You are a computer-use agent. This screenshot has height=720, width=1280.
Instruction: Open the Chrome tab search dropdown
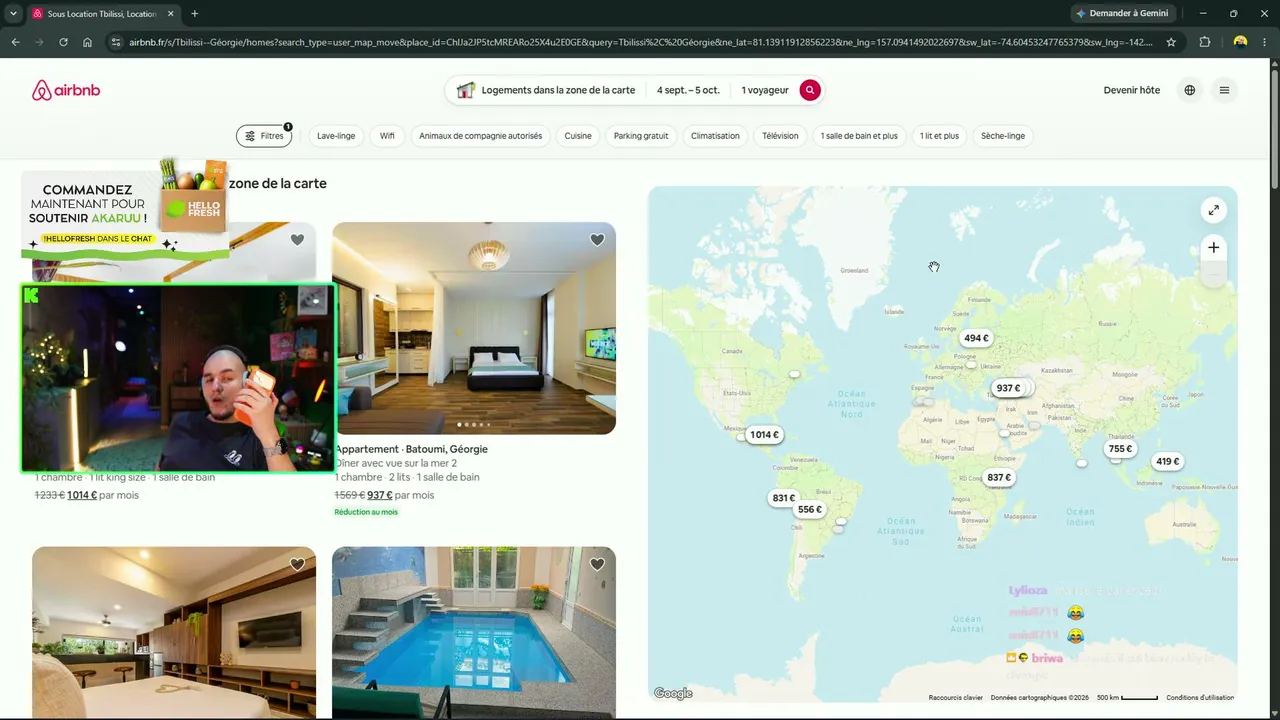tap(13, 14)
